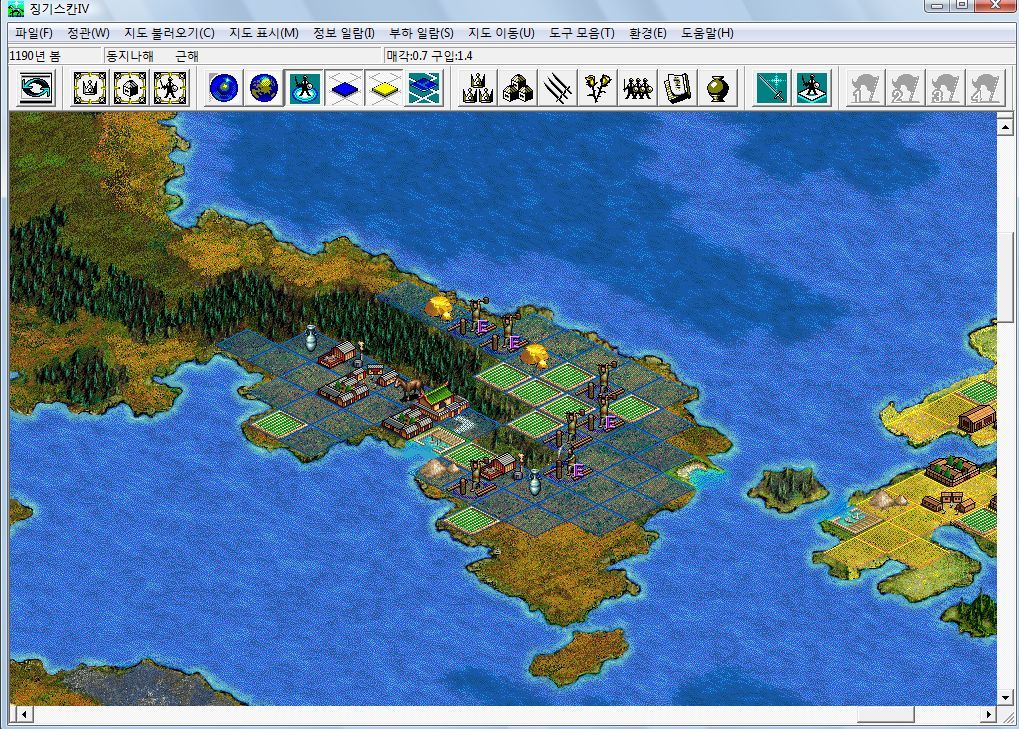1019x729 pixels.
Task: Toggle the yellow diamond tile overlay
Action: pos(384,88)
